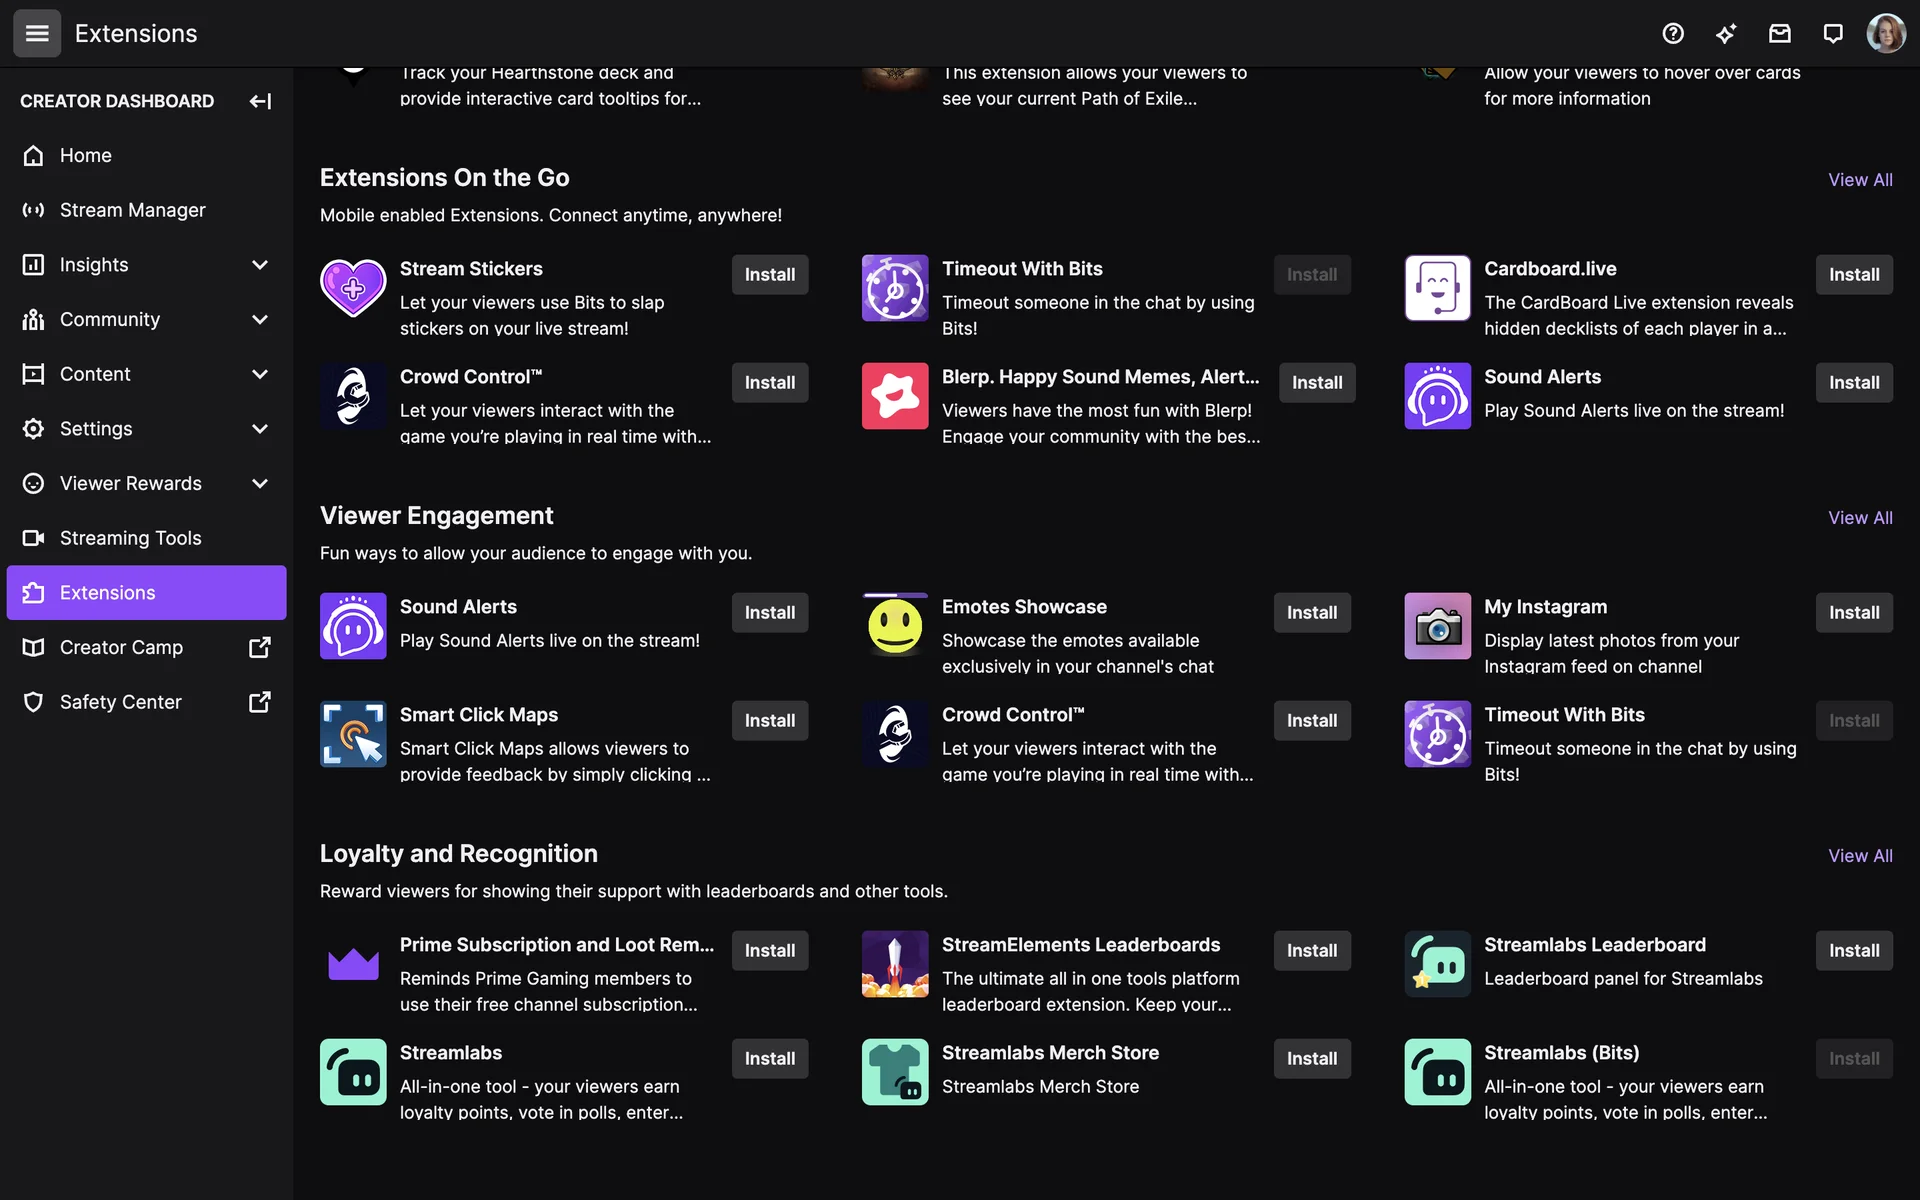Expand the Settings sidebar chevron
This screenshot has height=1200, width=1920.
[x=260, y=428]
